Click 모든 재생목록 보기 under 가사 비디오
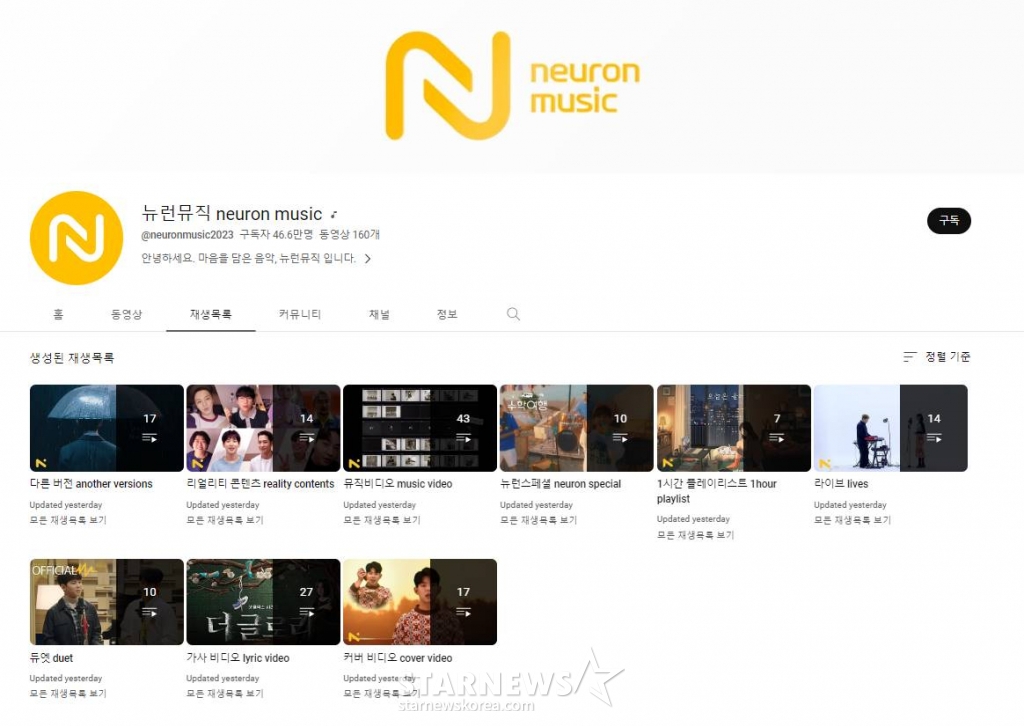 coord(225,693)
